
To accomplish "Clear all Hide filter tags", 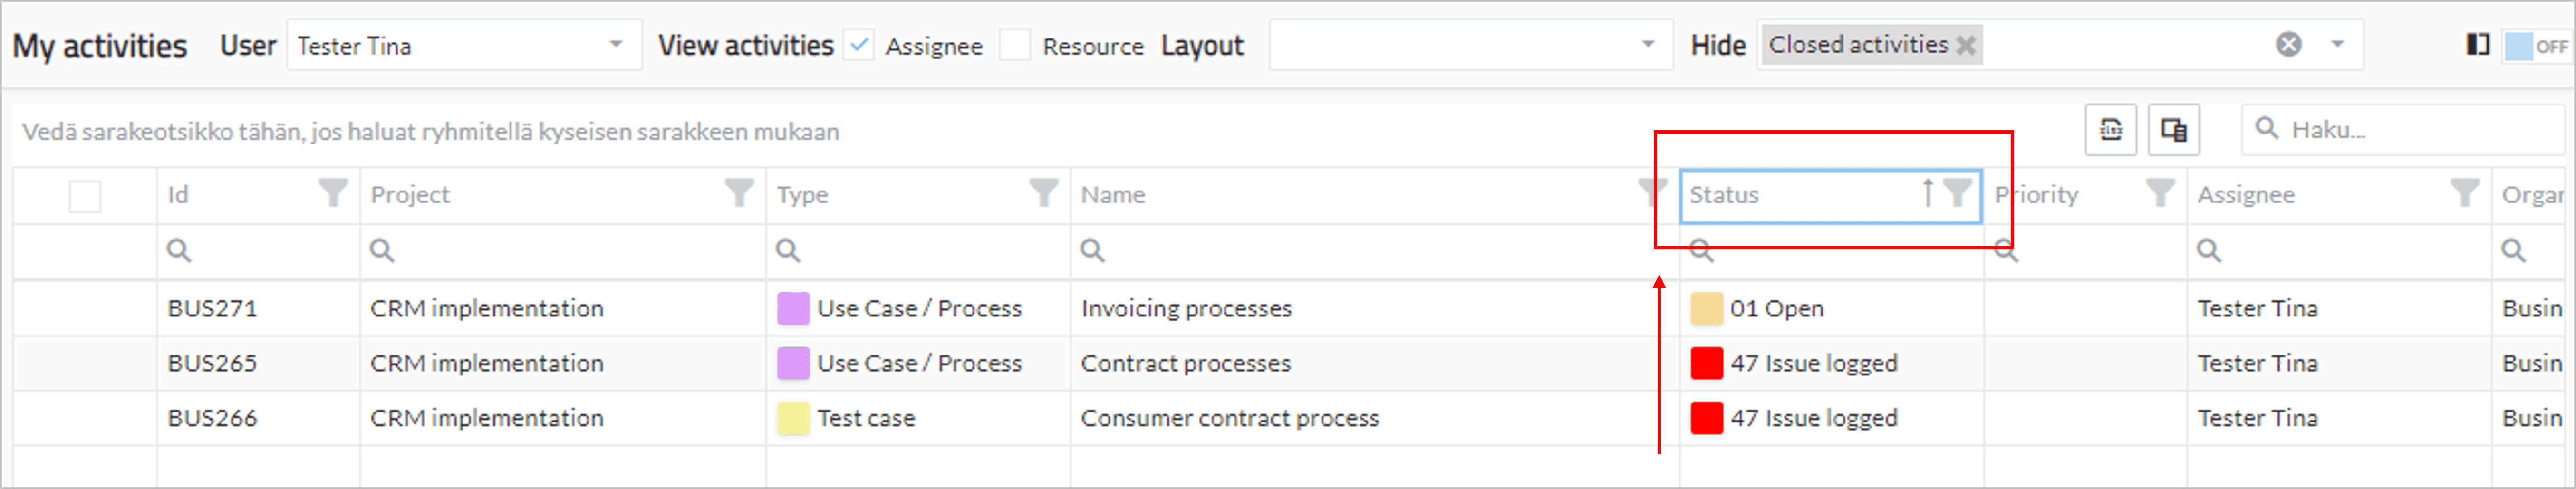I will pyautogui.click(x=2288, y=45).
